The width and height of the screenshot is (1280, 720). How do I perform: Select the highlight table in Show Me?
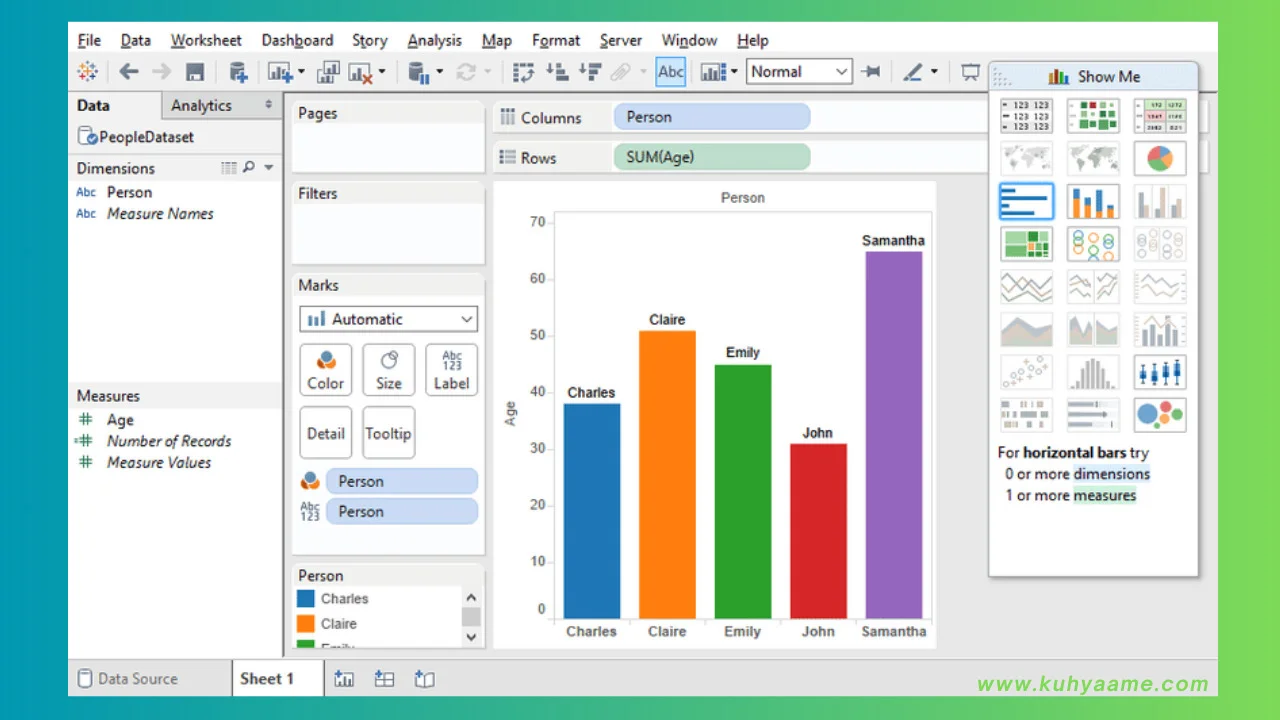[x=1160, y=116]
